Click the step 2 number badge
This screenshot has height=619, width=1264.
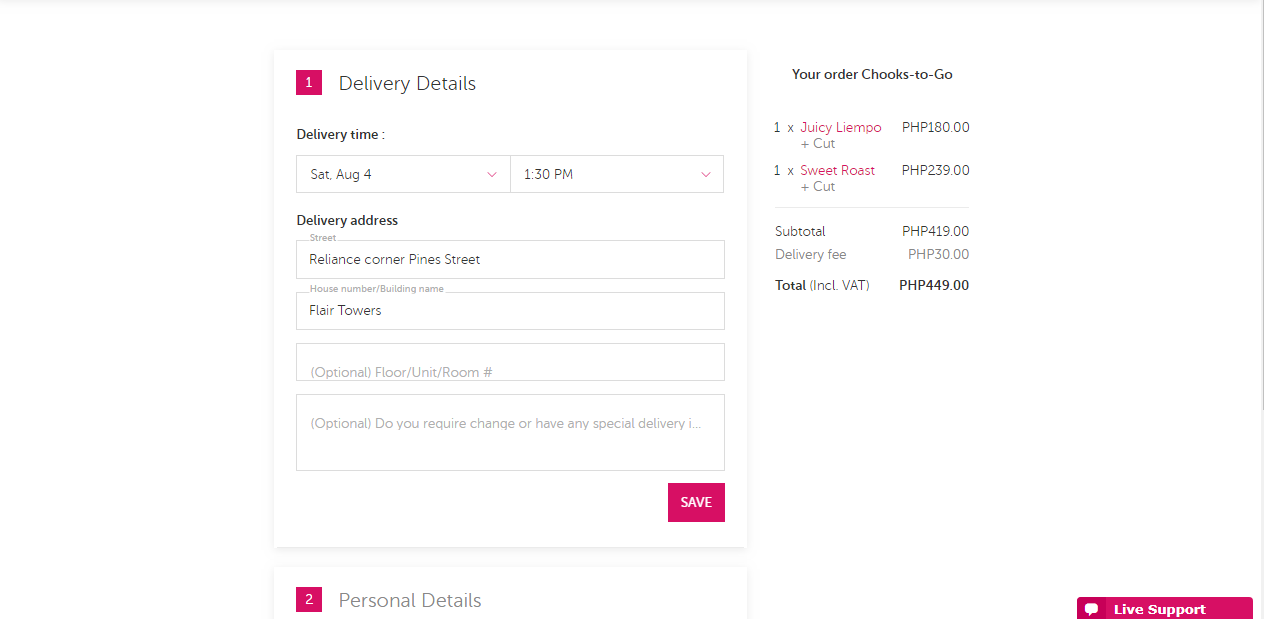pyautogui.click(x=308, y=600)
